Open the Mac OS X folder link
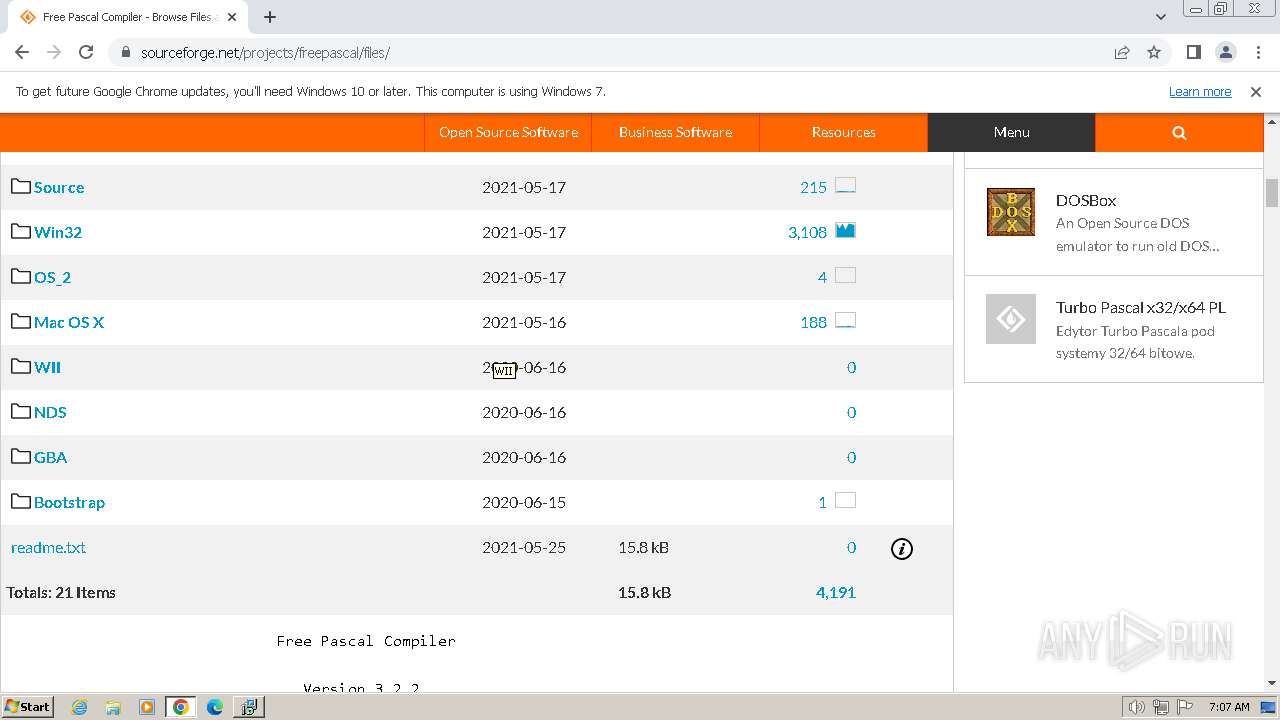 [x=69, y=322]
